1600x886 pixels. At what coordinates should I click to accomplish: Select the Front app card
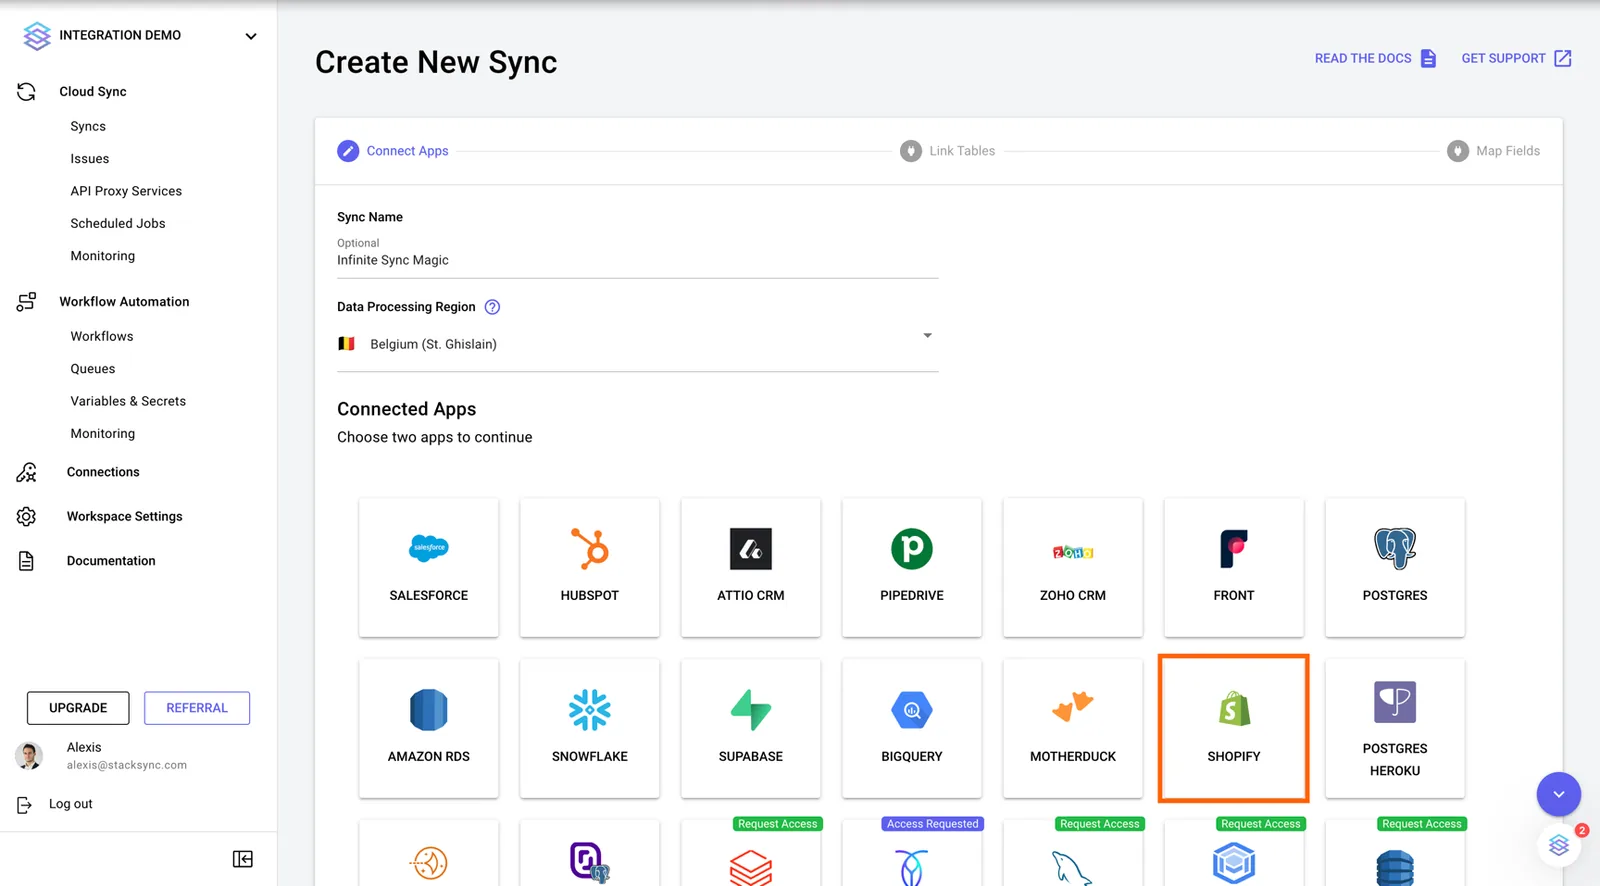tap(1234, 567)
